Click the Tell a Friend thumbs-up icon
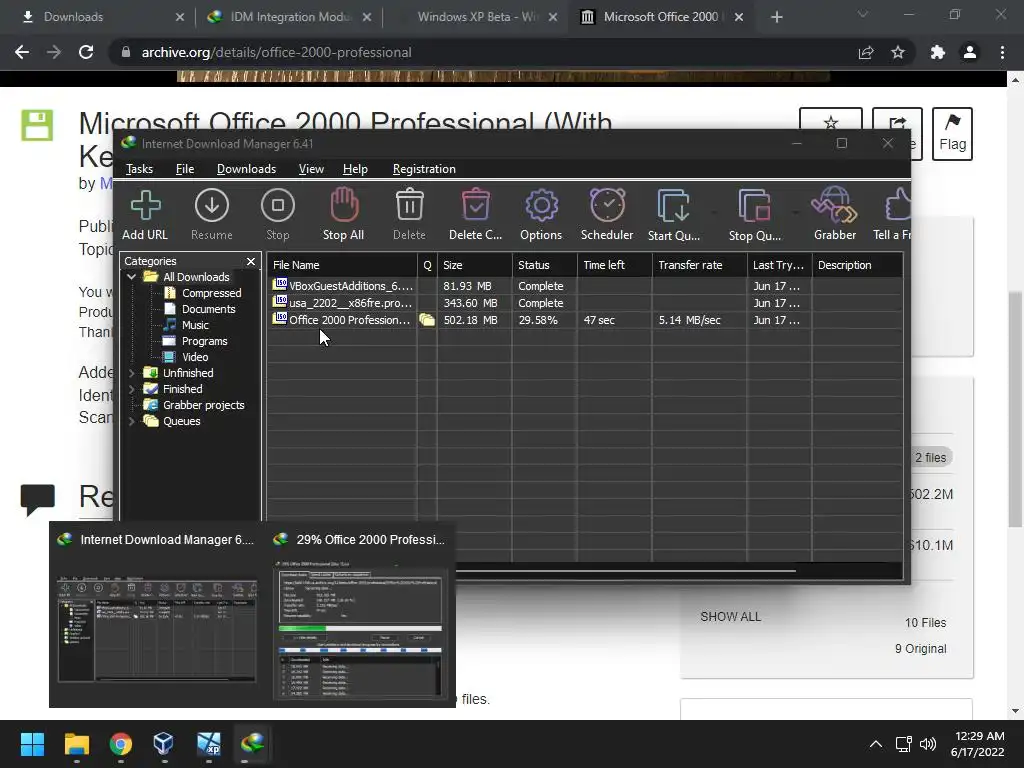1024x768 pixels. pos(898,205)
